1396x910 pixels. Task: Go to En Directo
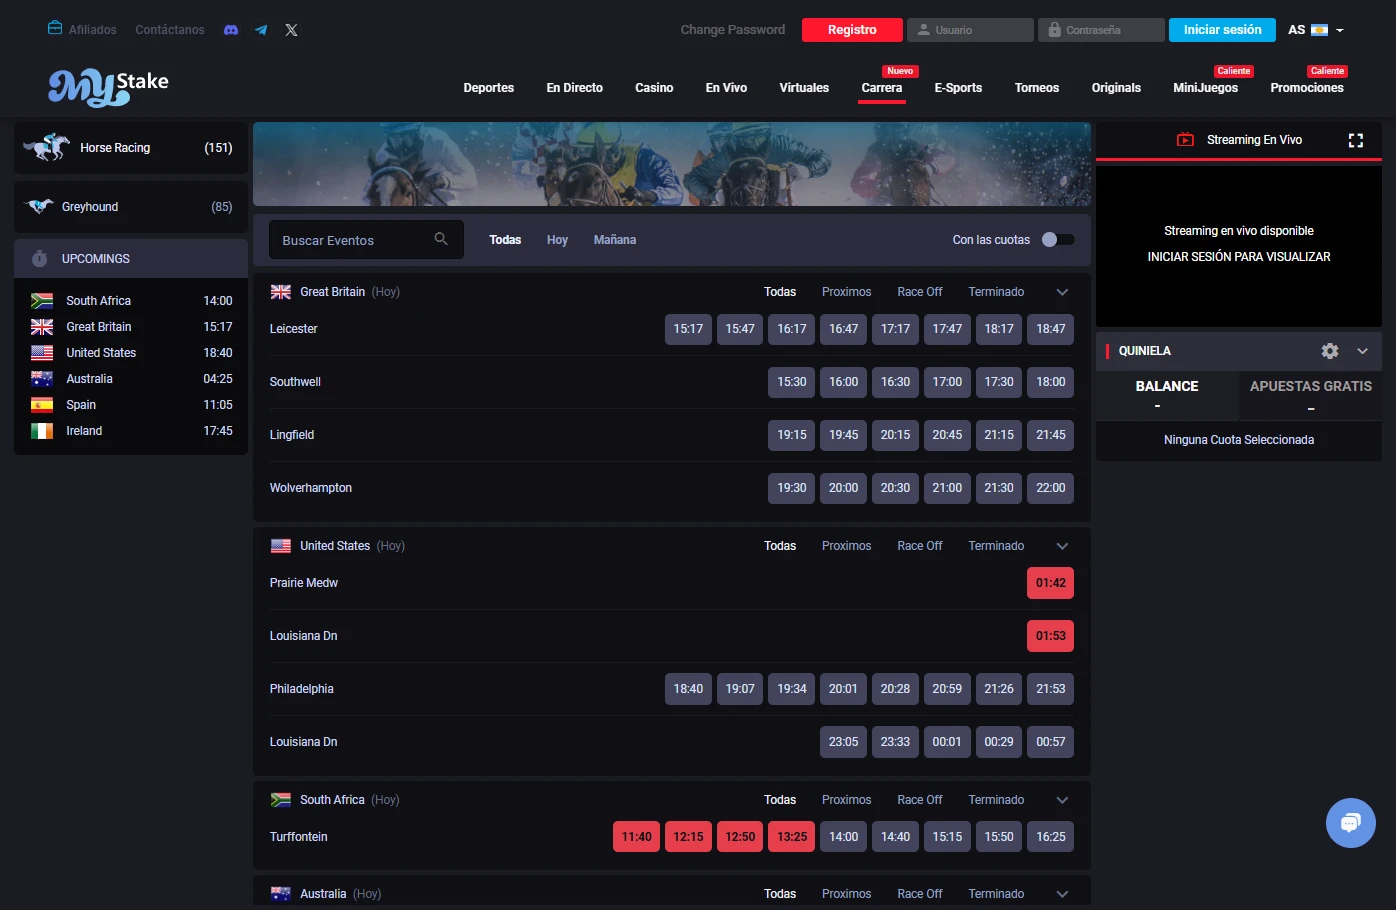(x=575, y=88)
